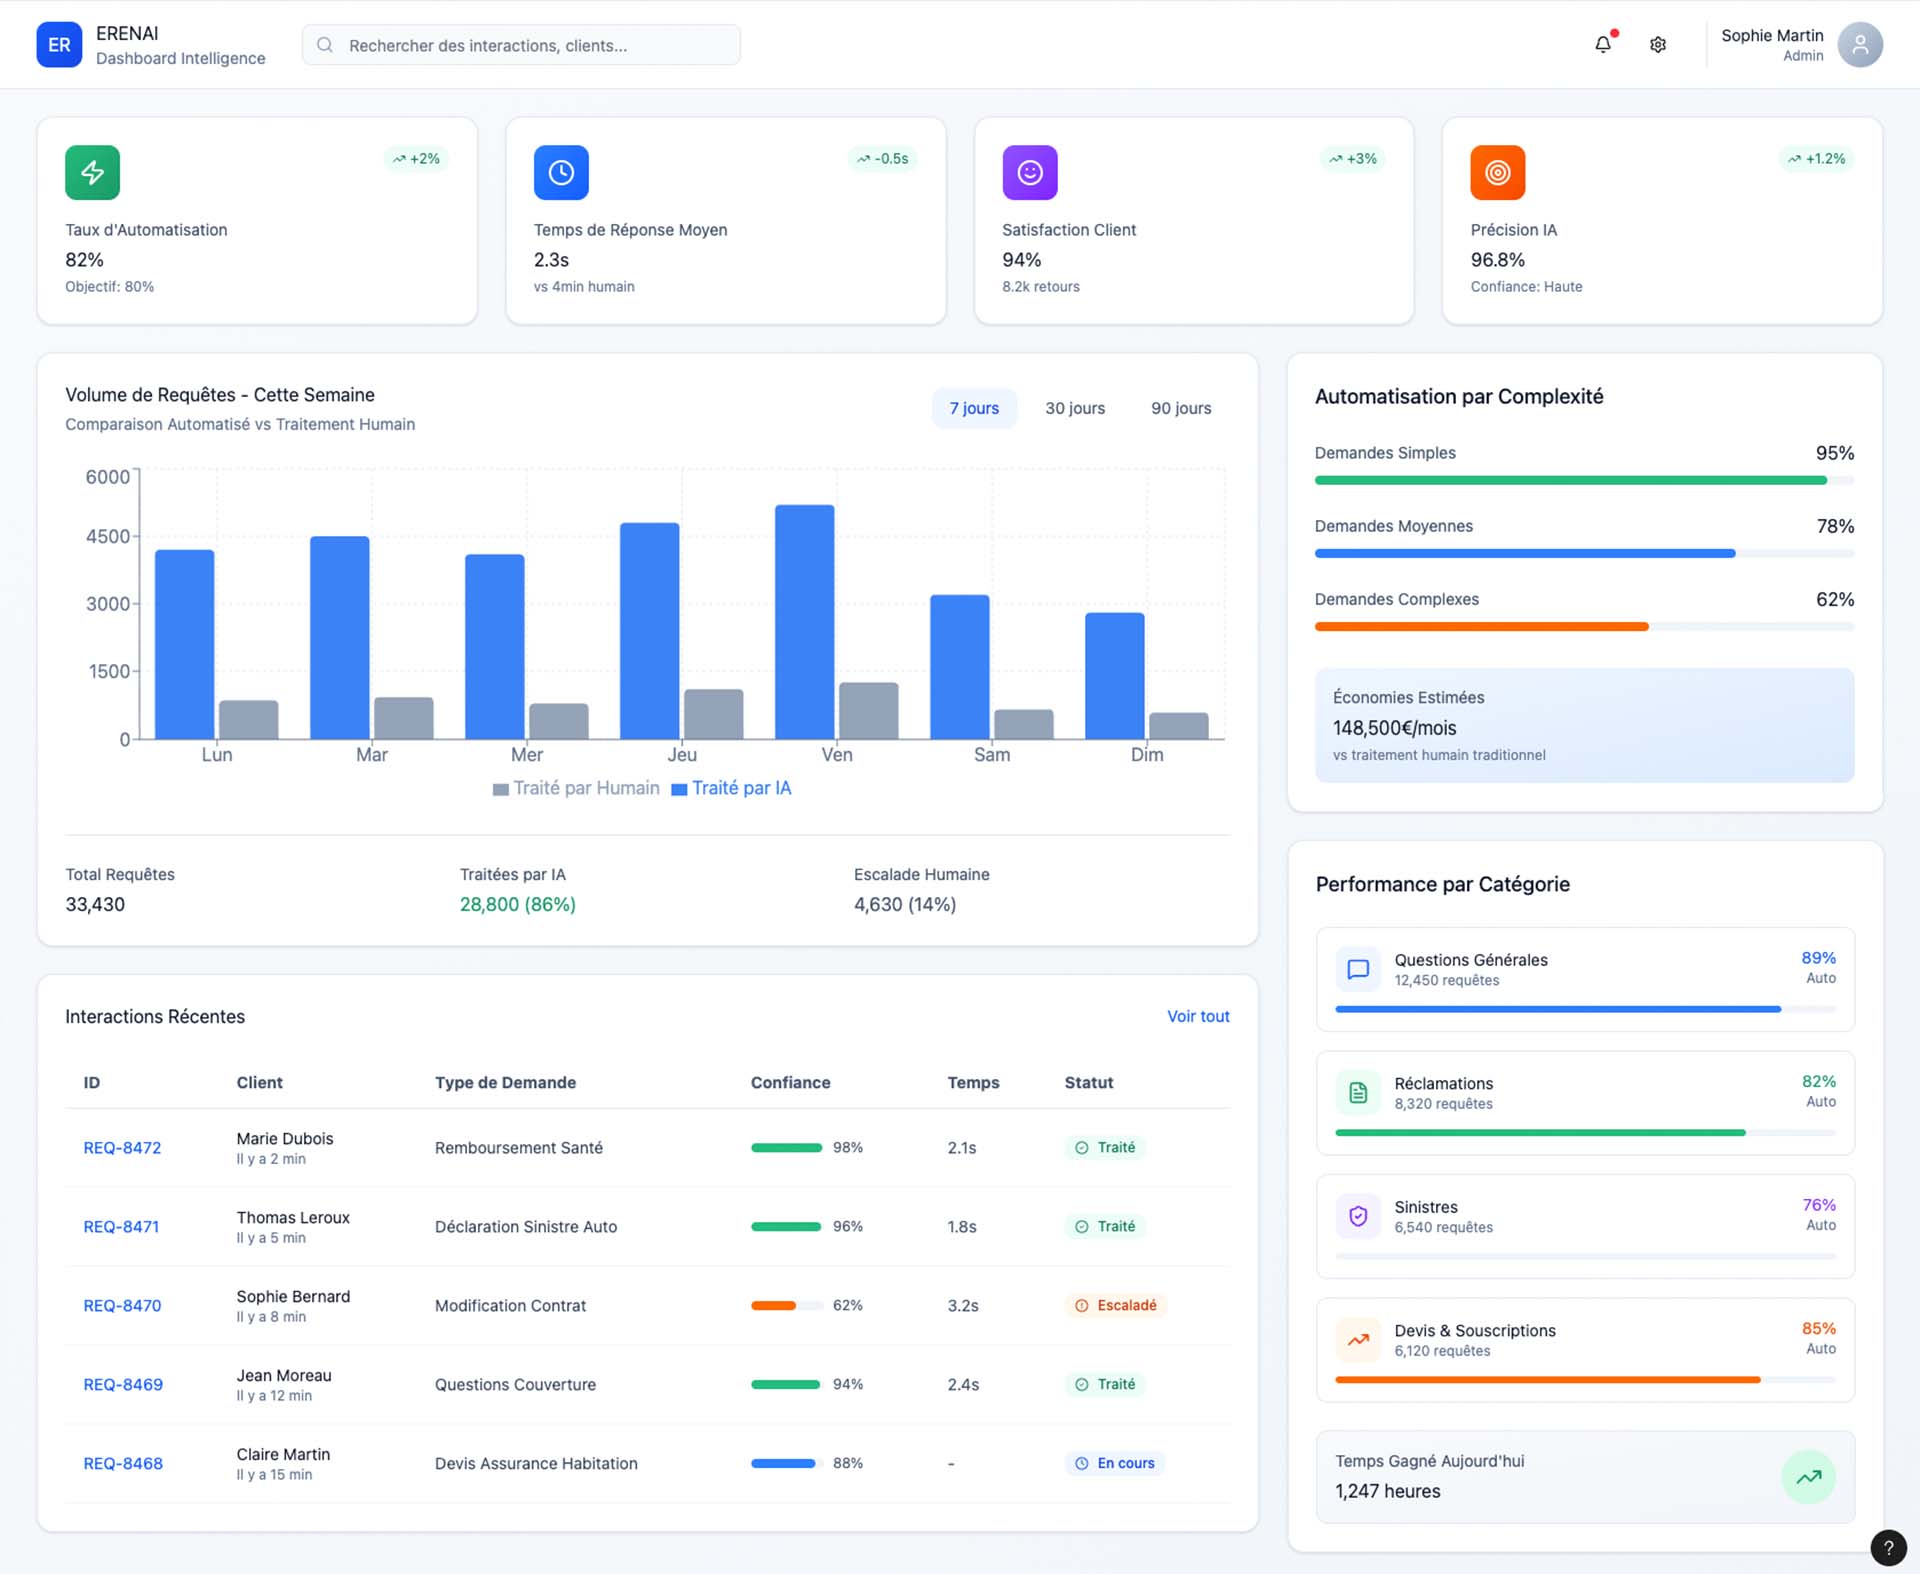This screenshot has height=1574, width=1920.
Task: Open request REQ-8472 link
Action: click(x=122, y=1148)
